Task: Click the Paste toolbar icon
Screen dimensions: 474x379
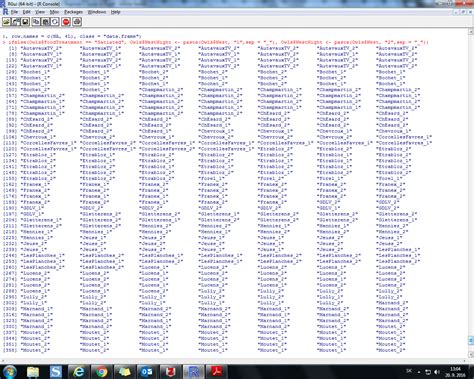Action: 46,22
